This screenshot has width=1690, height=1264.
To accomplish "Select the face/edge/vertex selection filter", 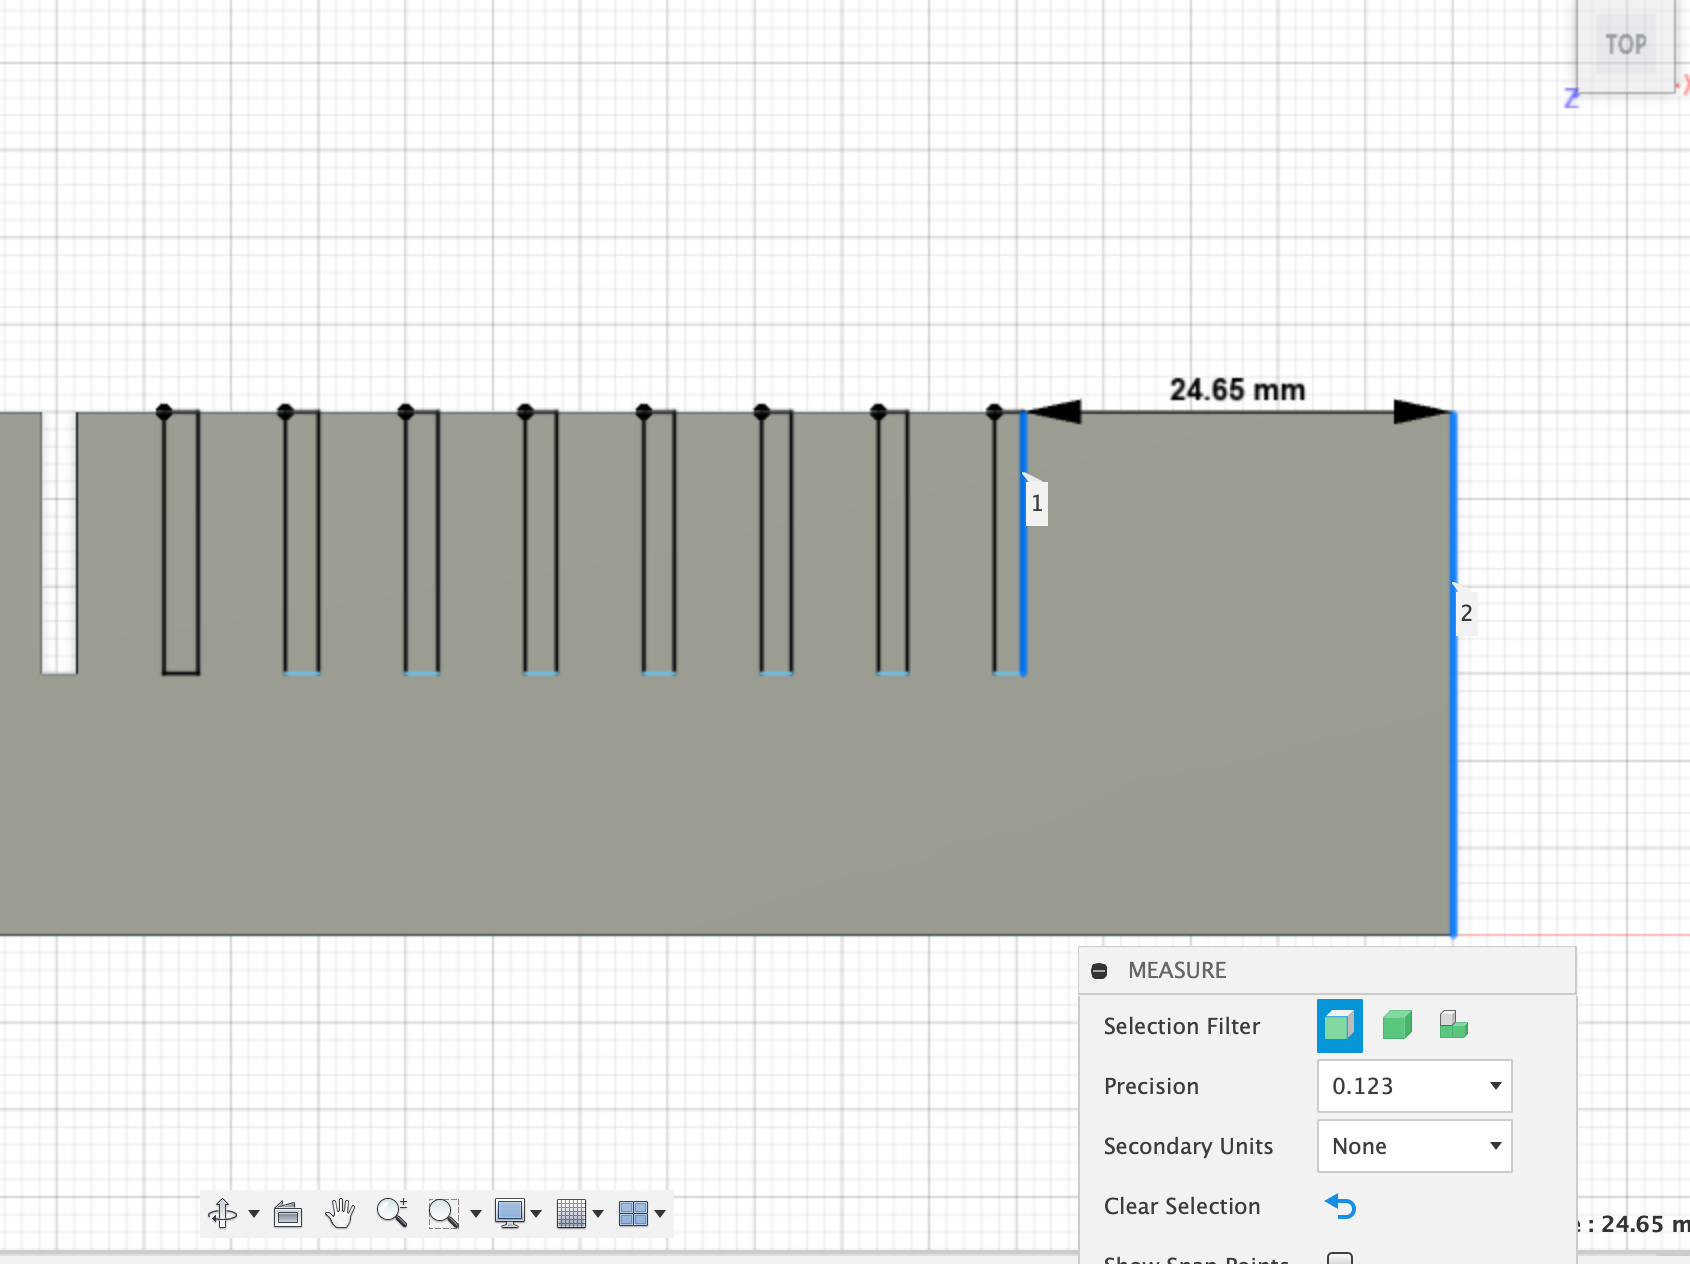I will [1339, 1025].
